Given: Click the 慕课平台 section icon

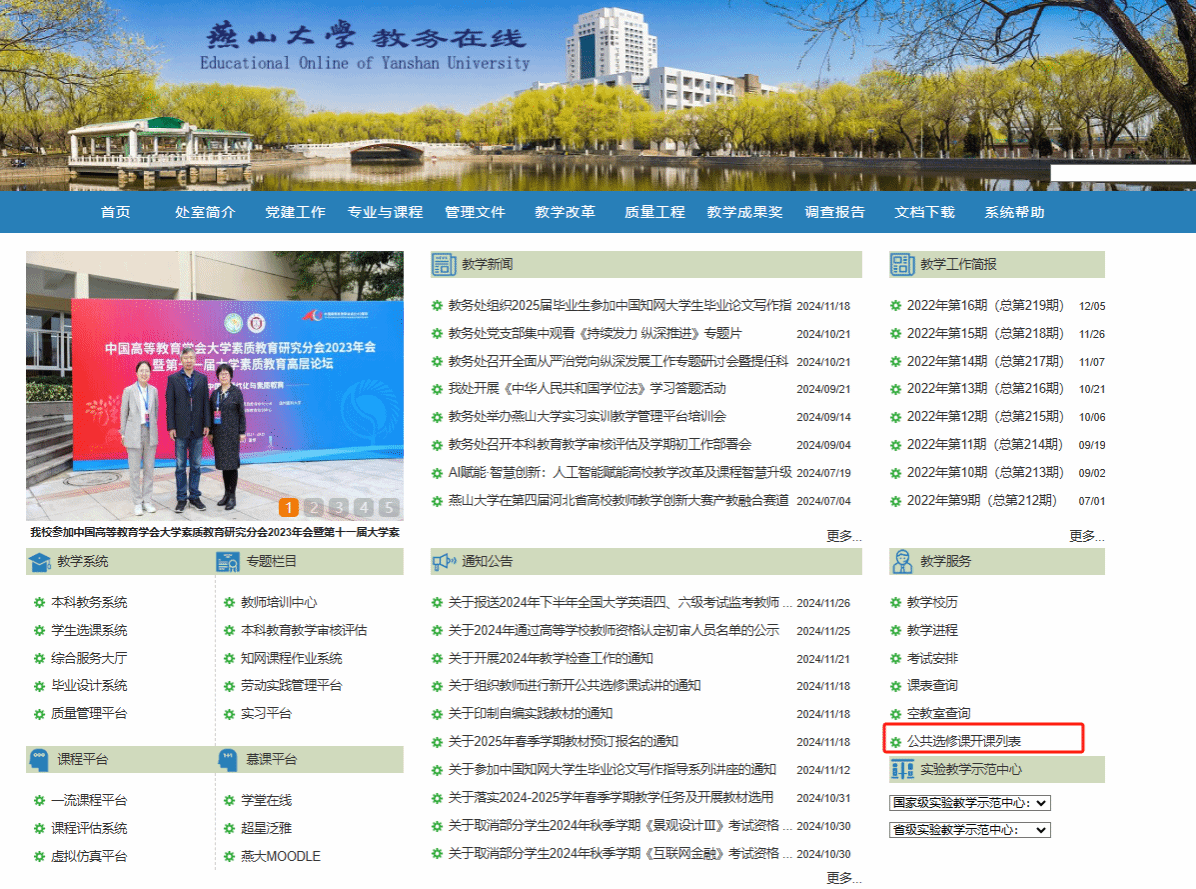Looking at the screenshot, I should coord(228,759).
